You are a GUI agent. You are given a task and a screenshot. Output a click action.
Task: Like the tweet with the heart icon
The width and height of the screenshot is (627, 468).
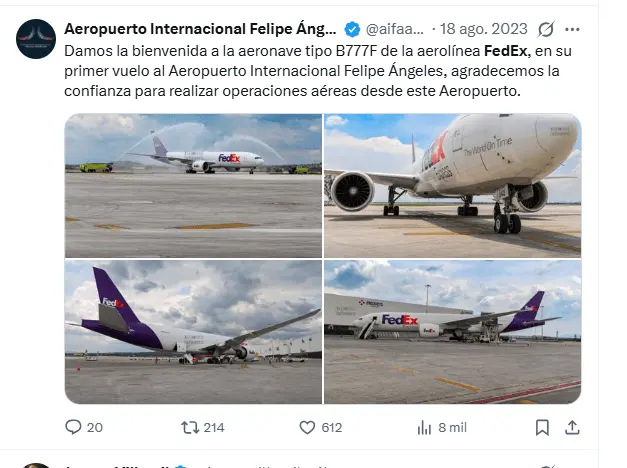pyautogui.click(x=308, y=427)
